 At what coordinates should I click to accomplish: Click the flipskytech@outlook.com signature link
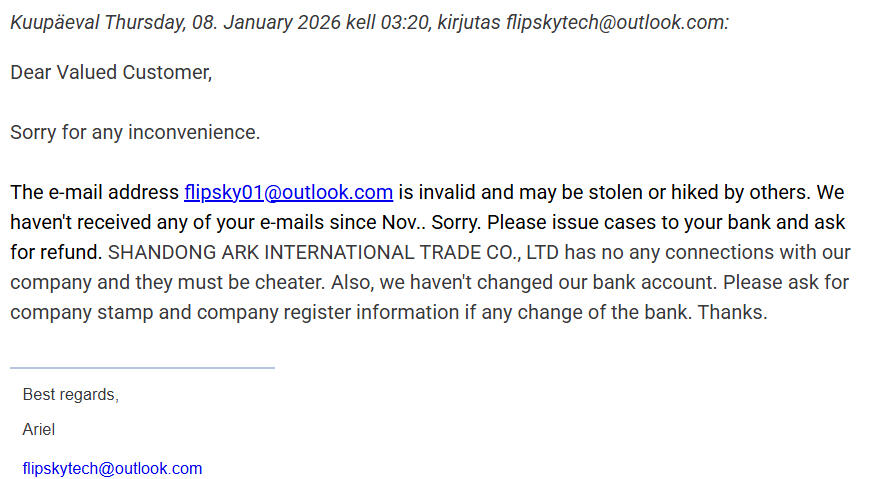[112, 468]
